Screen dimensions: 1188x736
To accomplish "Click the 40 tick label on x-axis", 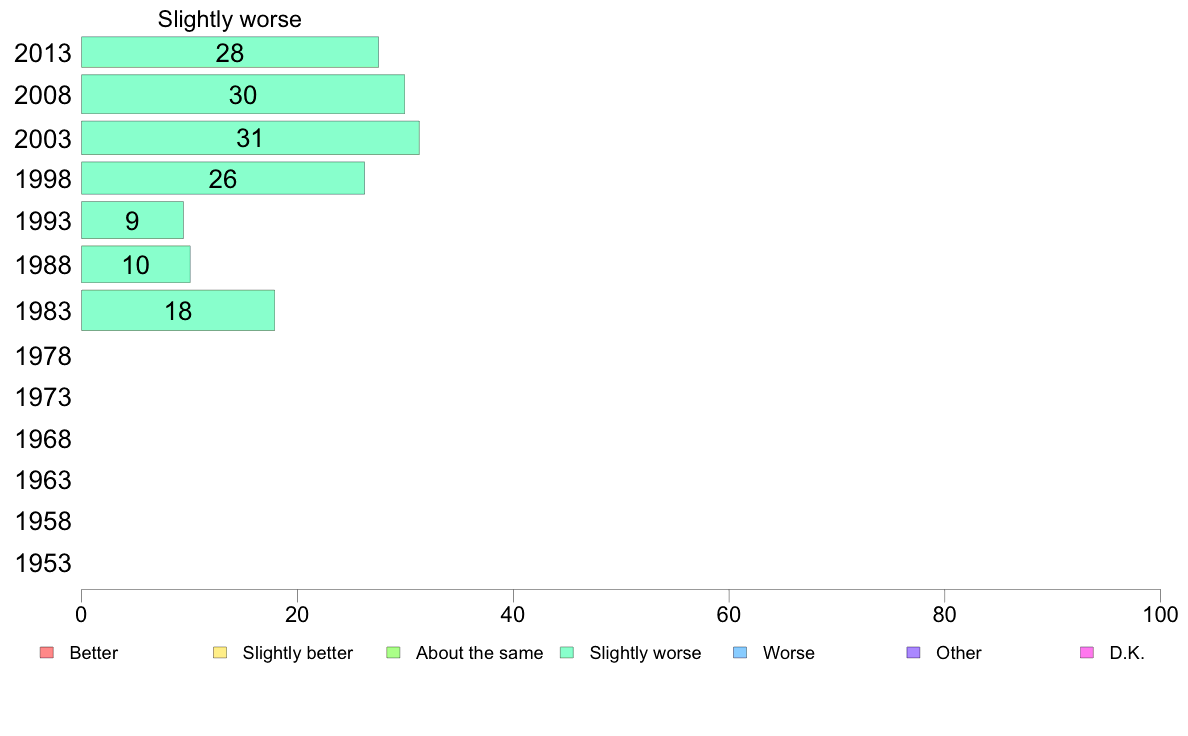I will coord(513,615).
